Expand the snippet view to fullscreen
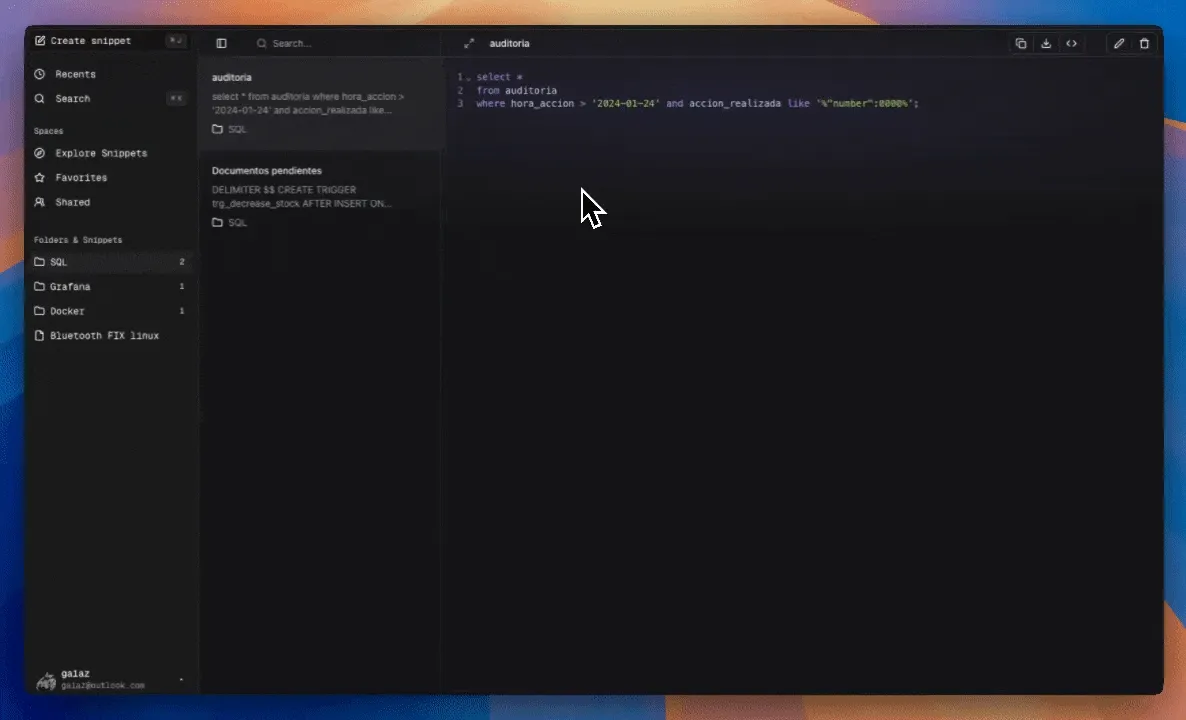The image size is (1186, 720). pos(469,44)
